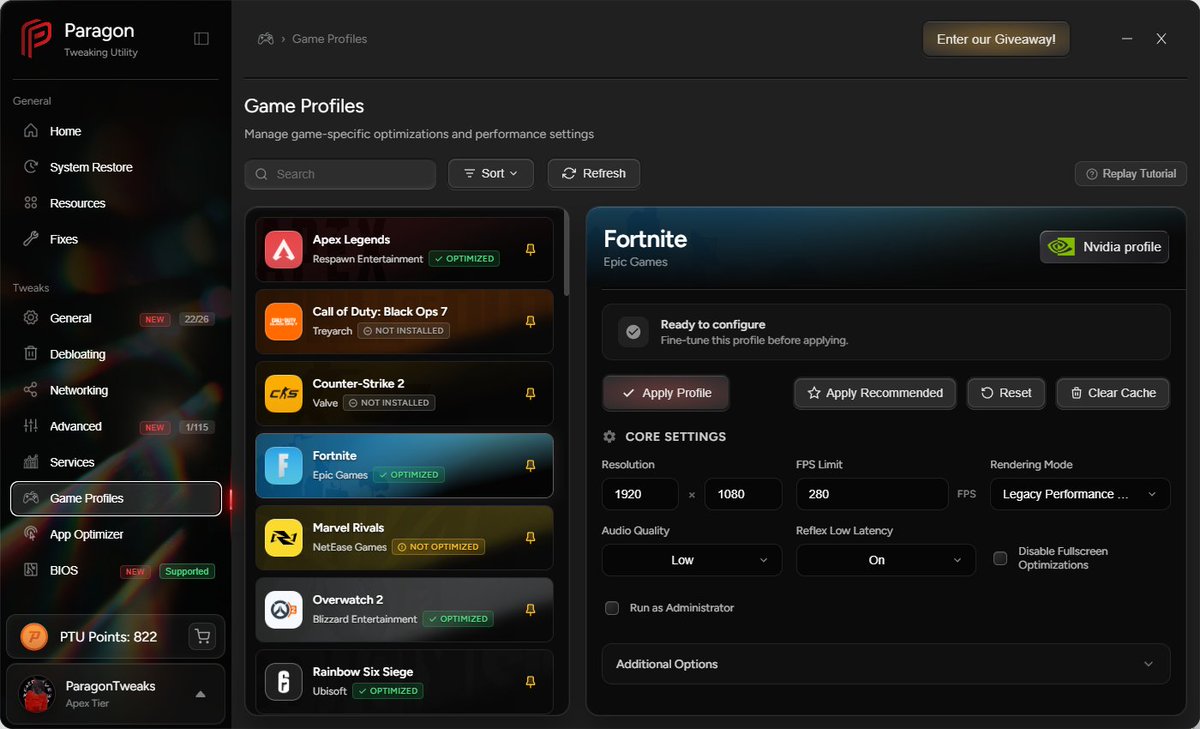Click the Ready to configure checkmark icon
This screenshot has height=729, width=1200.
[633, 332]
